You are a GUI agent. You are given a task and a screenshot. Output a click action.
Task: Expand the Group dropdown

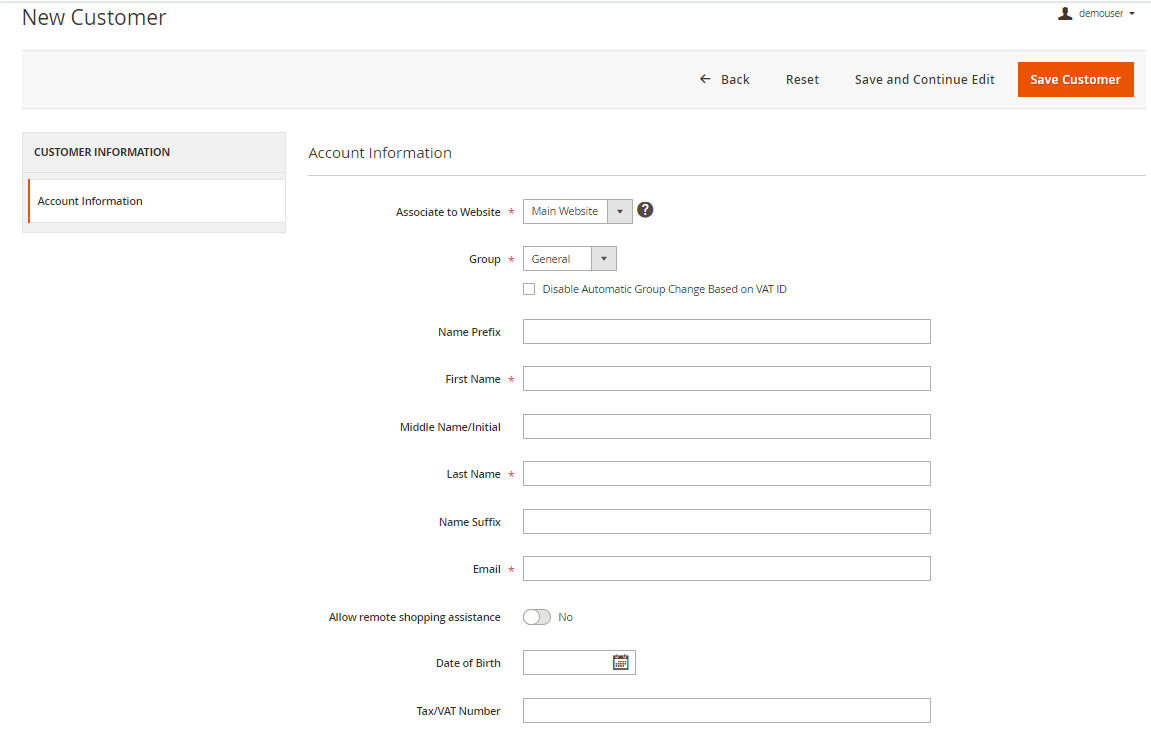pyautogui.click(x=569, y=259)
